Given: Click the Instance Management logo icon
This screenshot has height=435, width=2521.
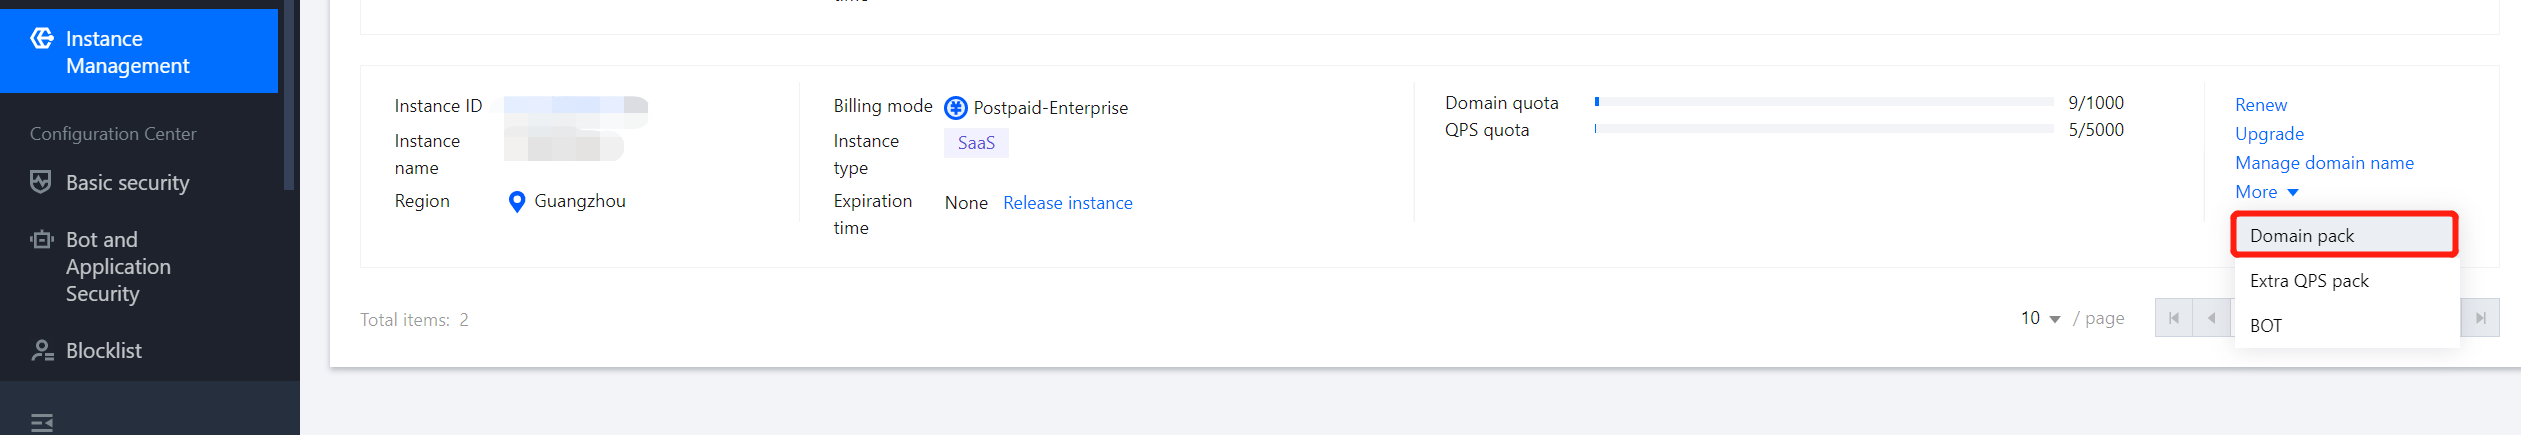Looking at the screenshot, I should coord(42,39).
